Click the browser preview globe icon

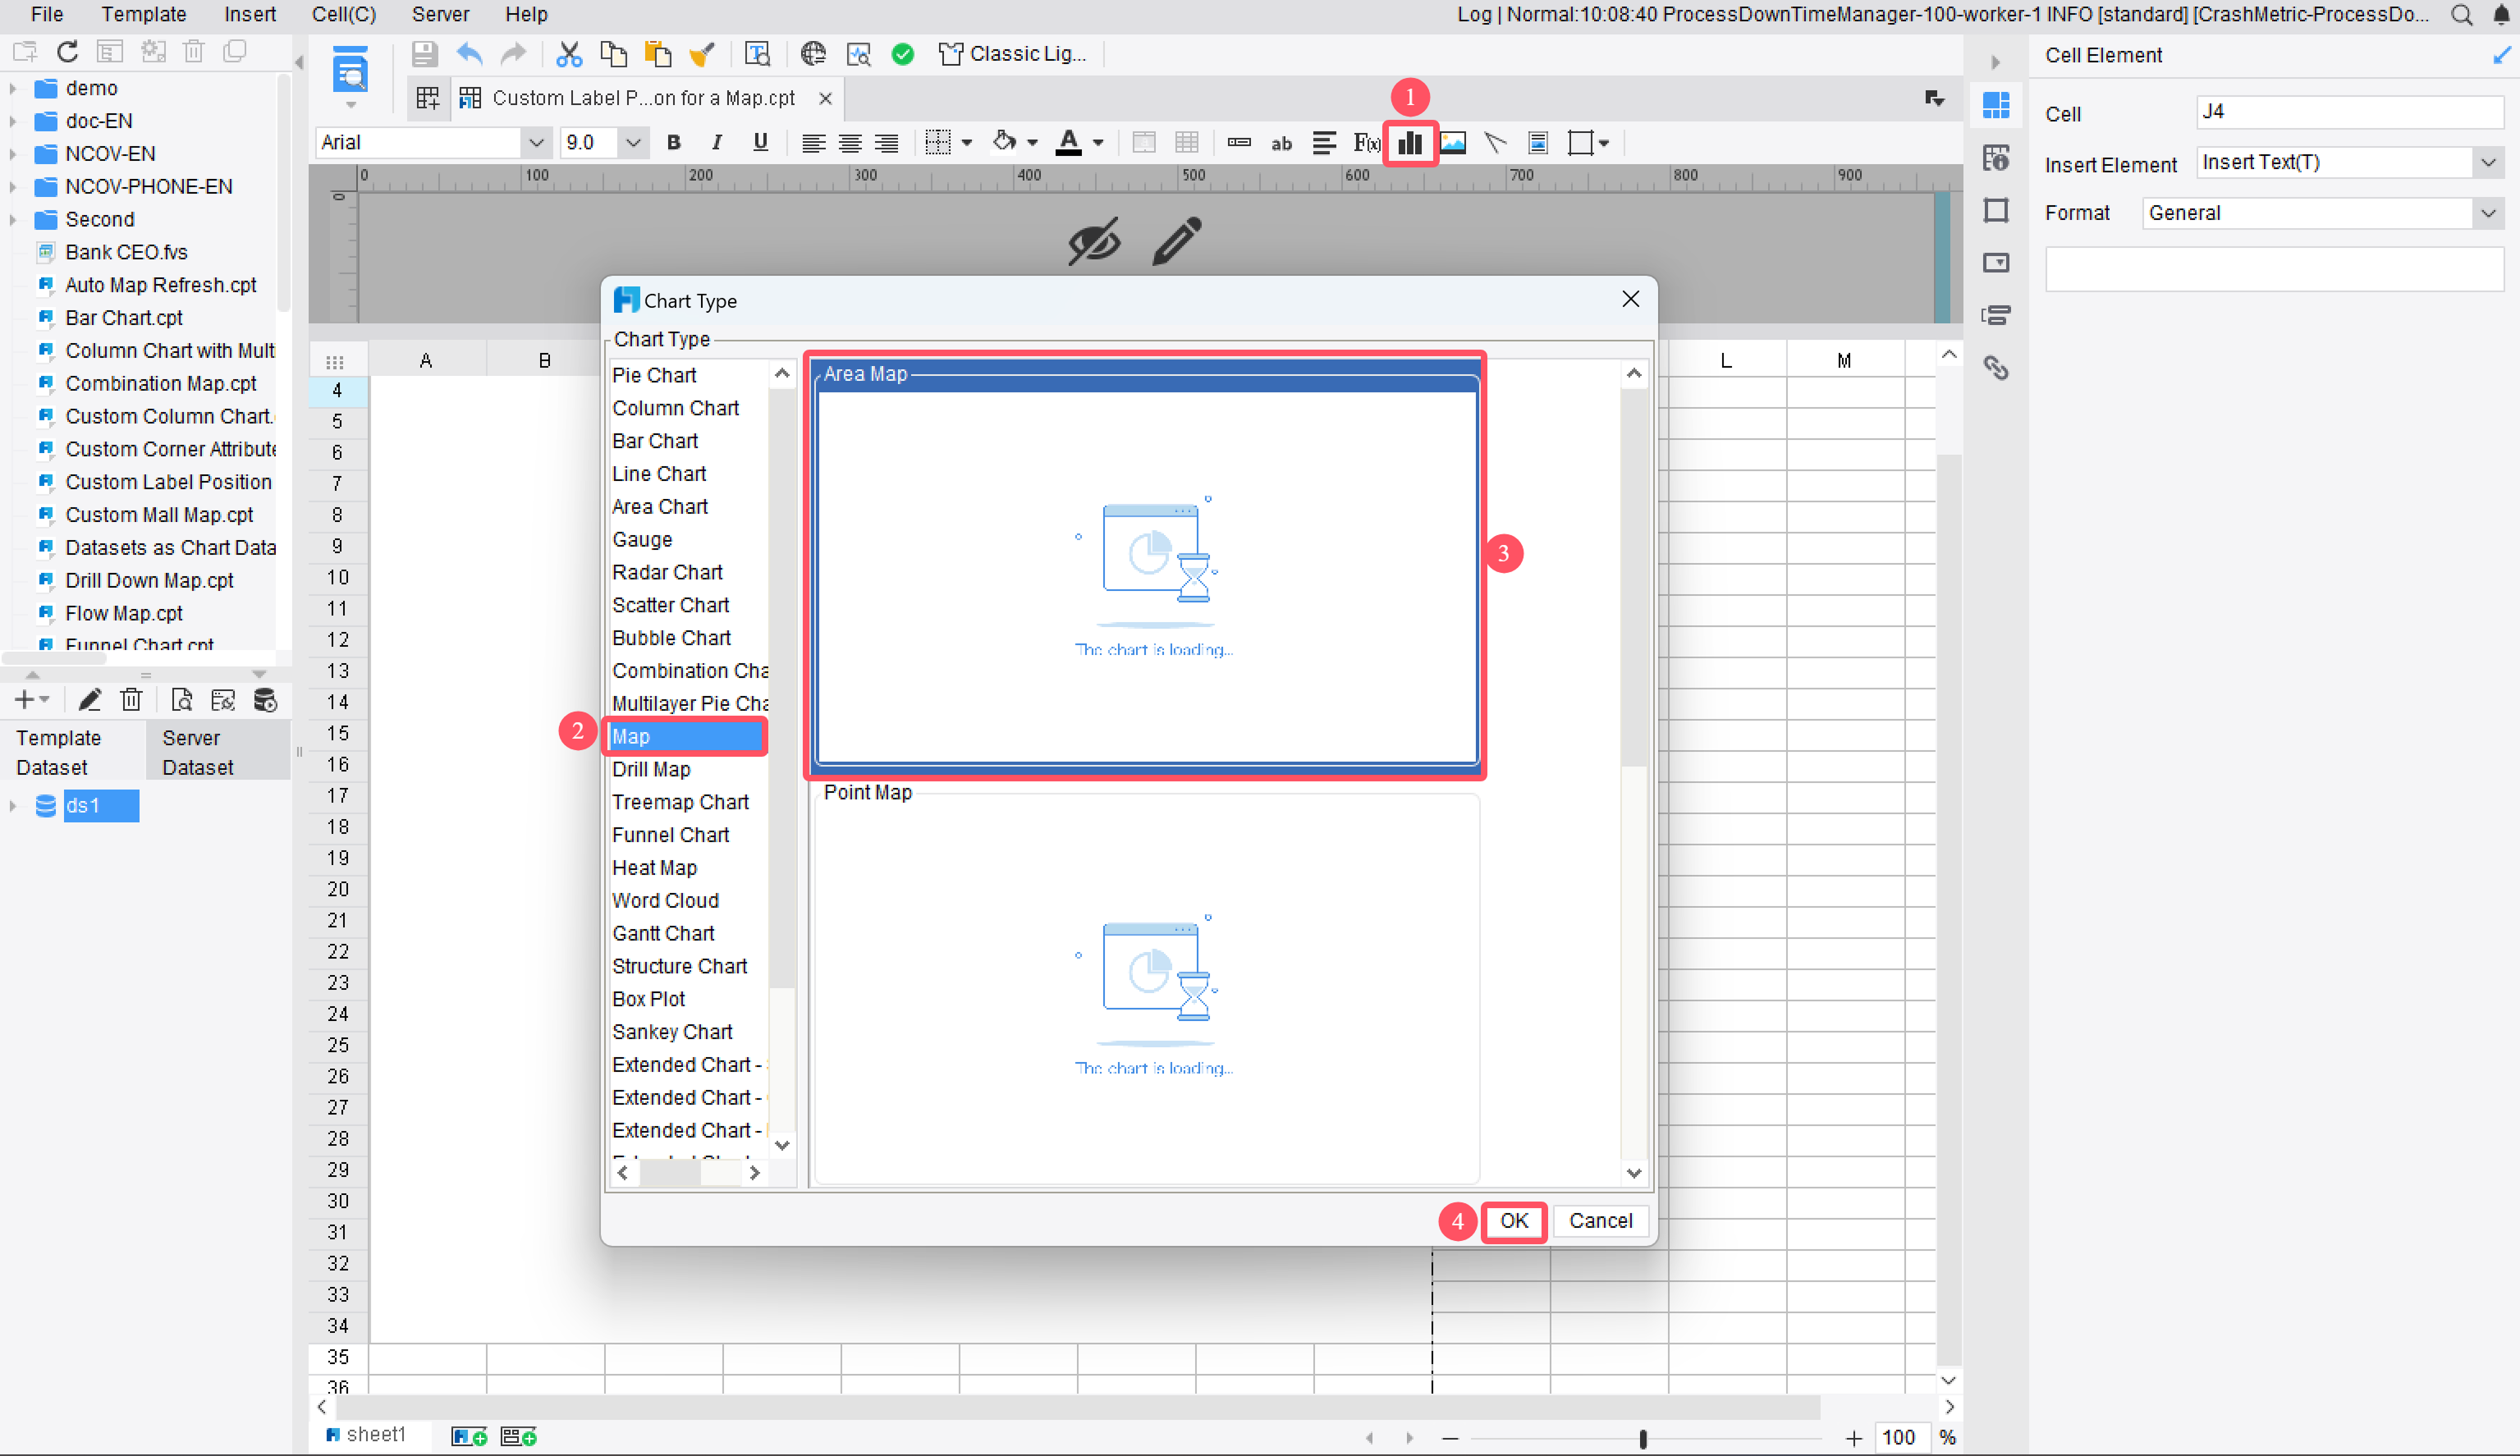pyautogui.click(x=813, y=54)
